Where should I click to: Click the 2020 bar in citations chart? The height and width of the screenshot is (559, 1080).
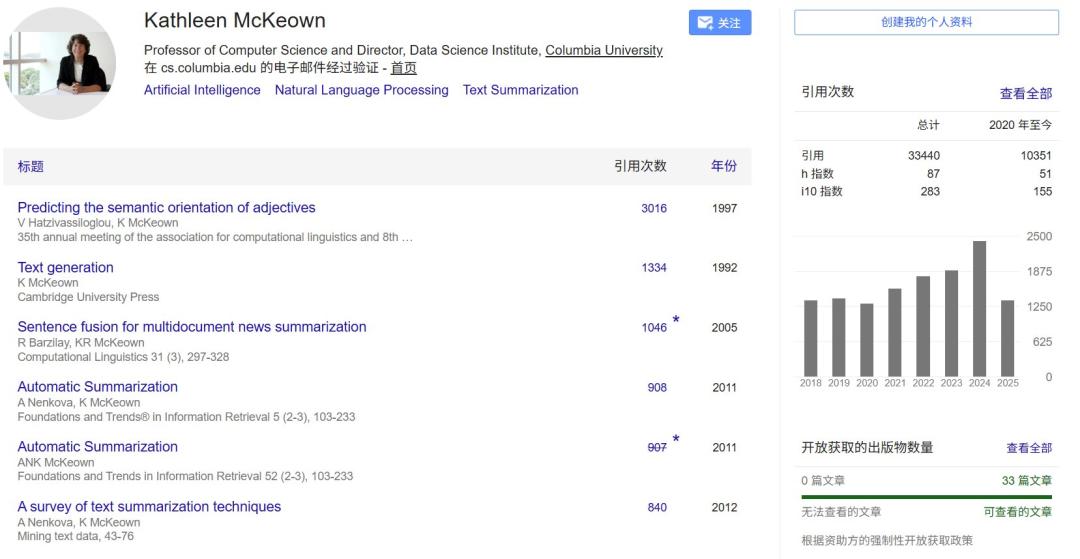[866, 340]
